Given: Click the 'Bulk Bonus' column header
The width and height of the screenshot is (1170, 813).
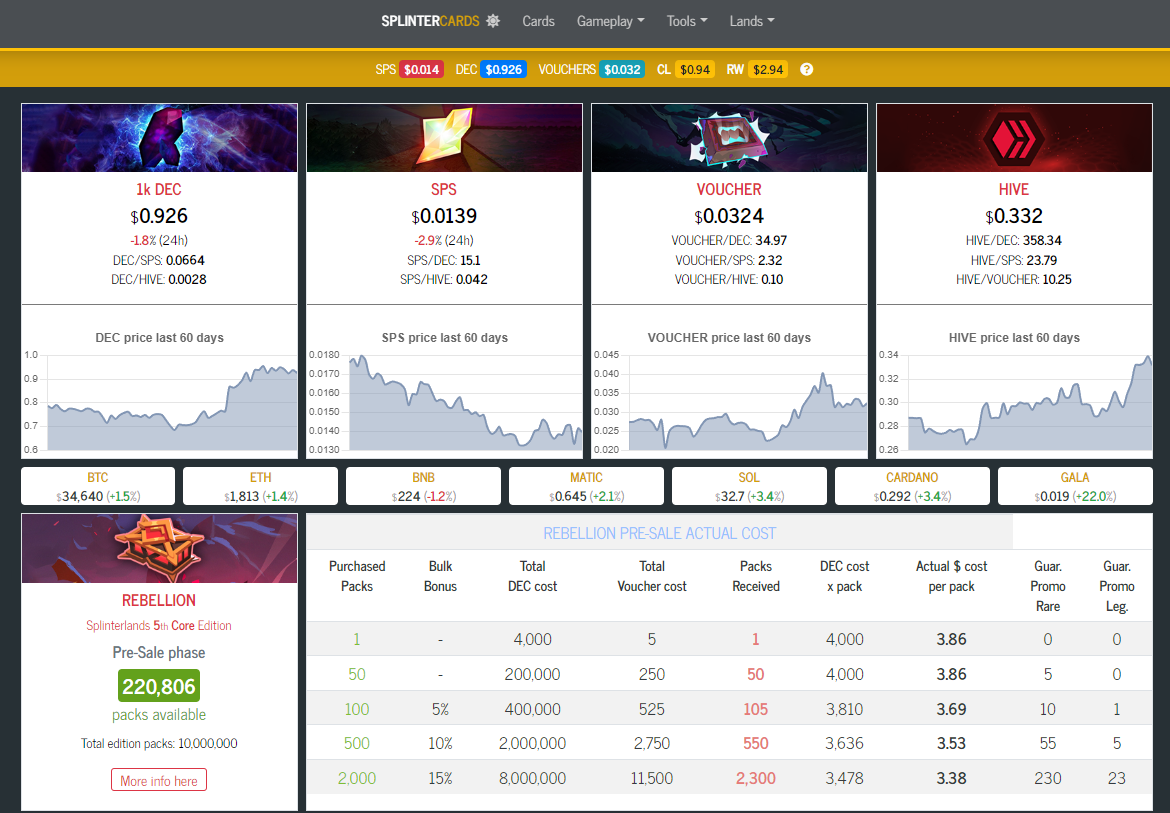Looking at the screenshot, I should (440, 576).
